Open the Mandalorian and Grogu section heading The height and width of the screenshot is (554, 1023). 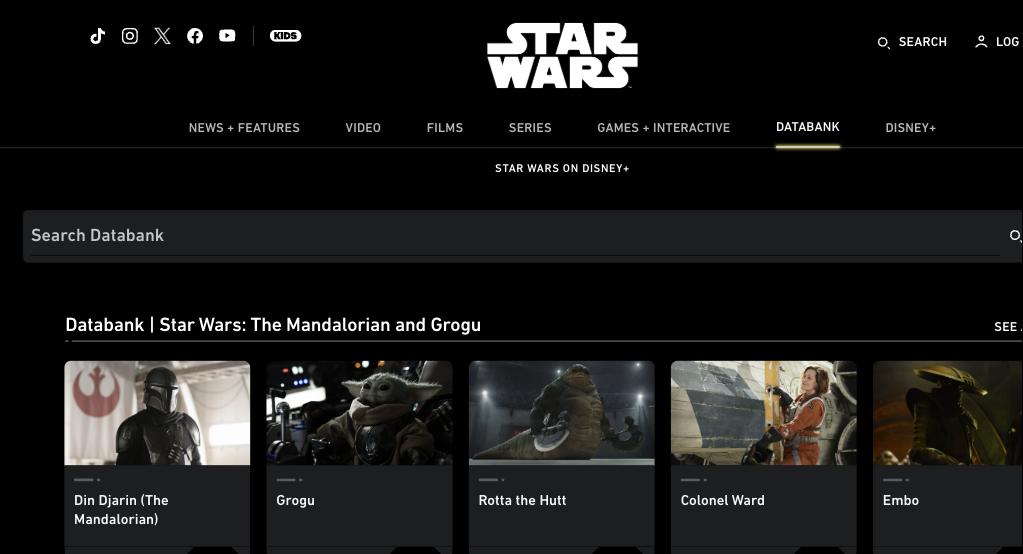[x=273, y=325]
